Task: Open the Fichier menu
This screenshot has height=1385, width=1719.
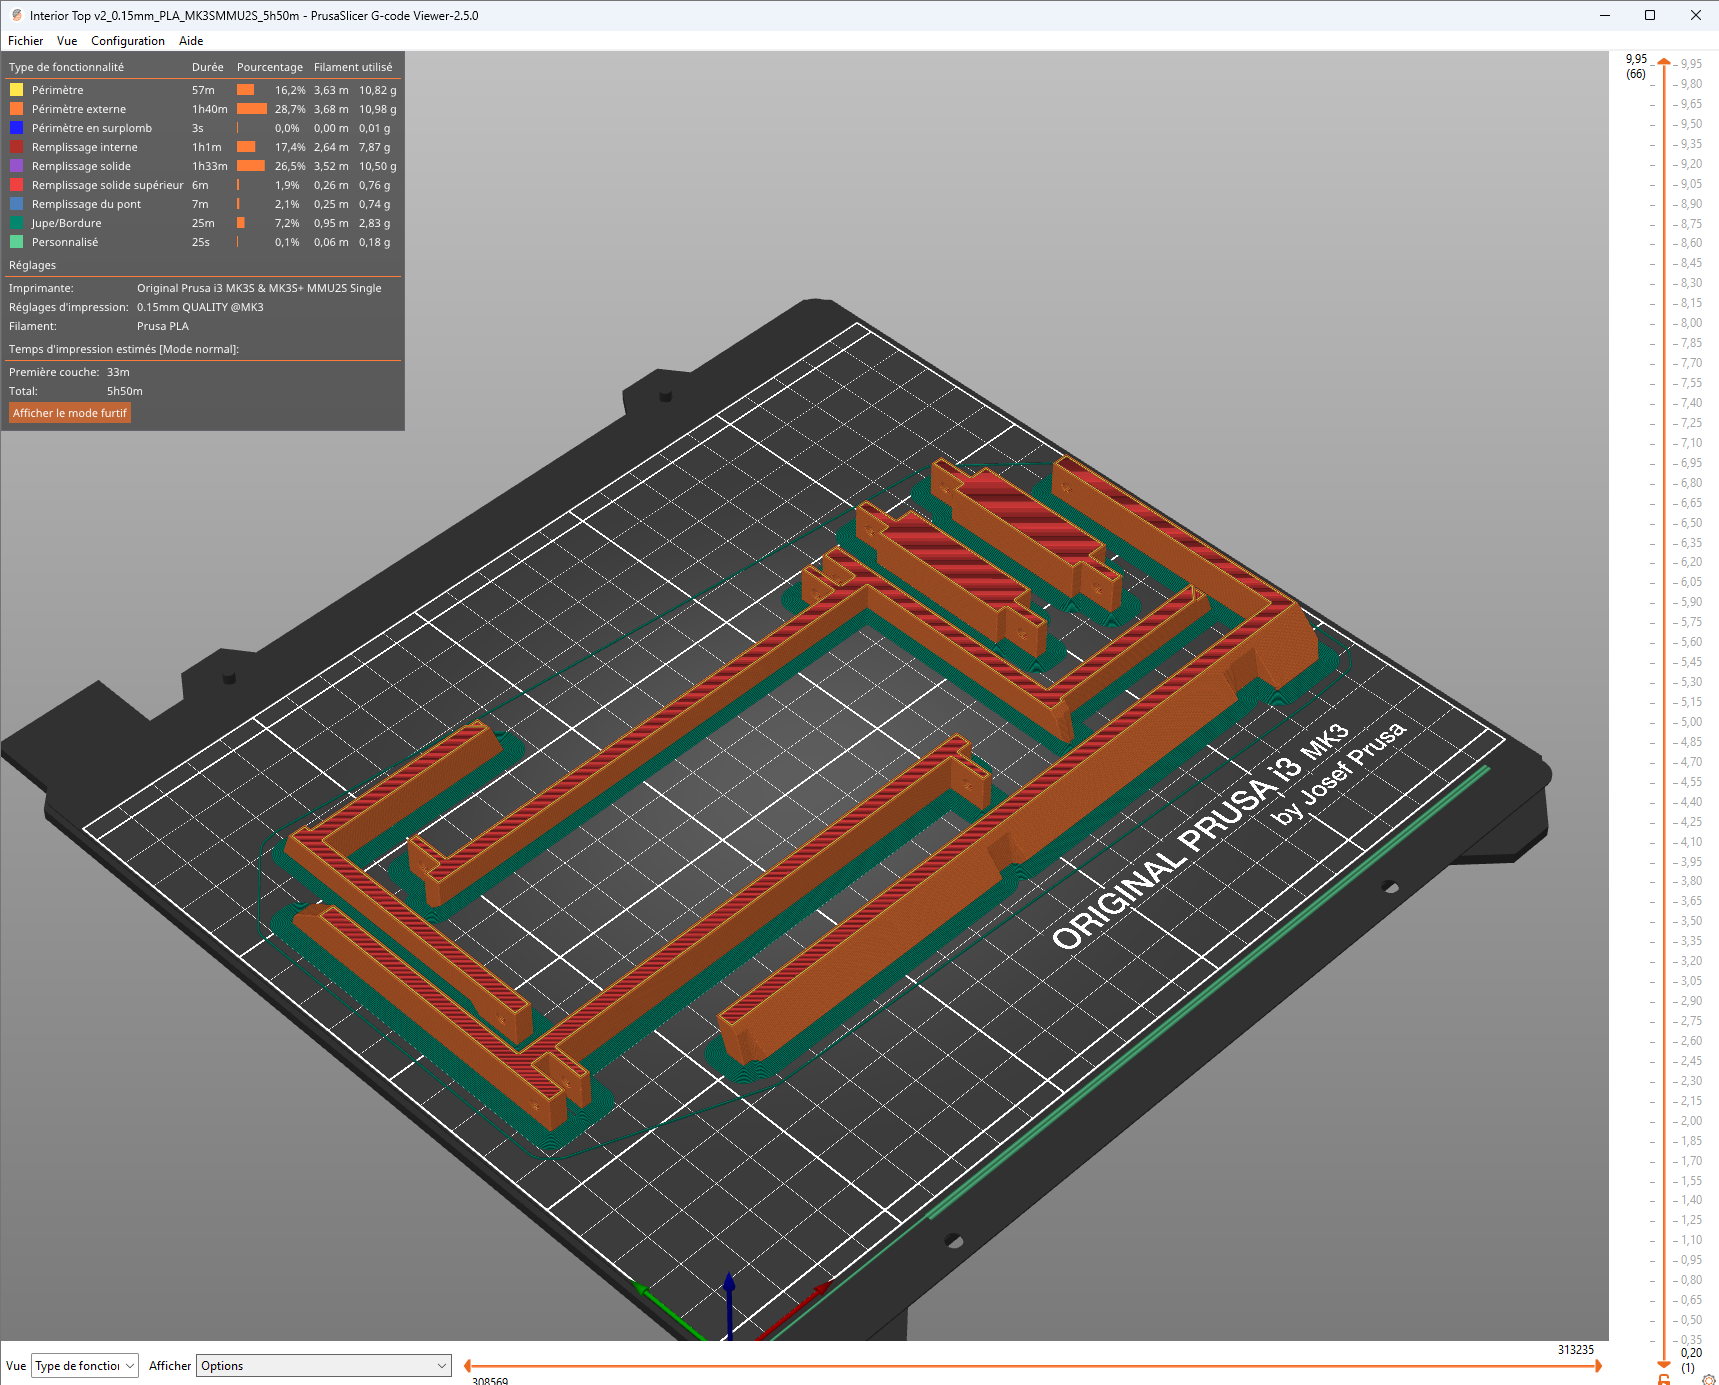Action: click(x=24, y=41)
